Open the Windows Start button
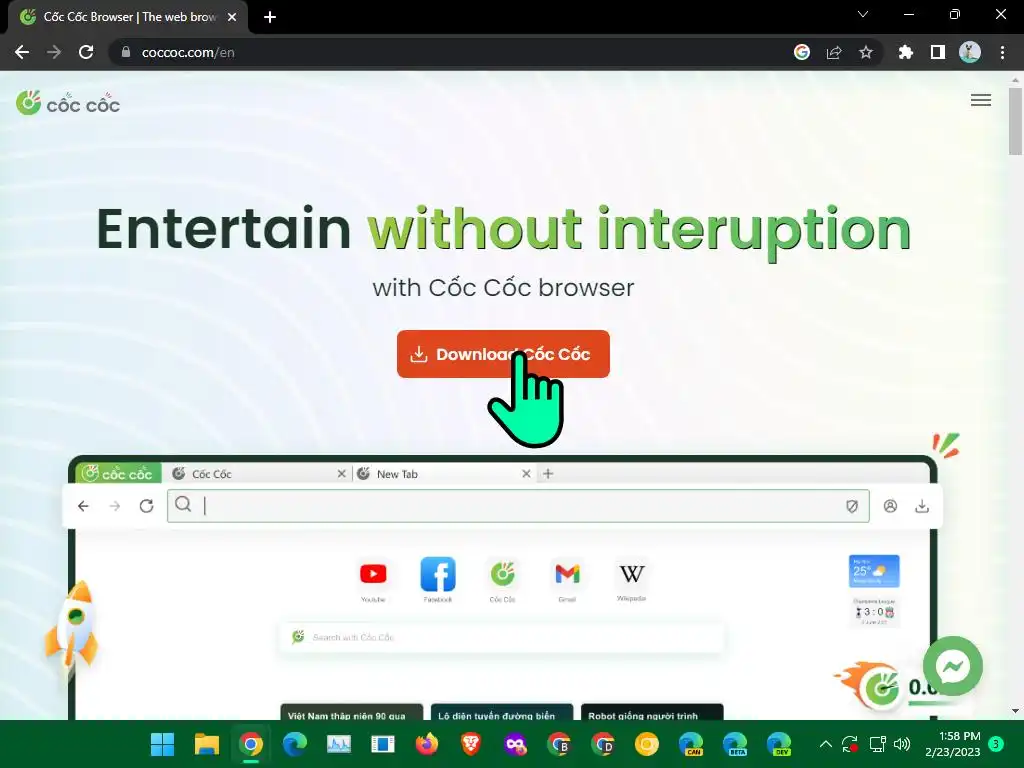 162,744
